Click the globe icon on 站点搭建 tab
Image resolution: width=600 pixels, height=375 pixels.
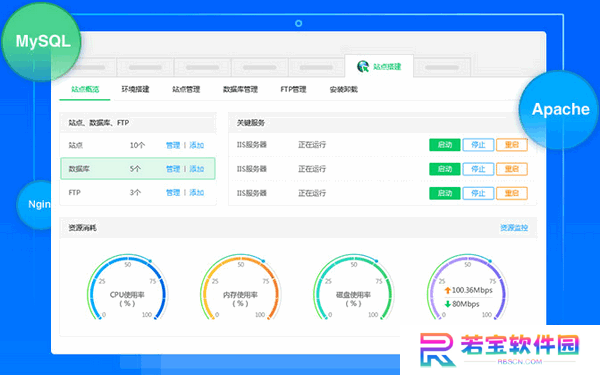pos(363,67)
